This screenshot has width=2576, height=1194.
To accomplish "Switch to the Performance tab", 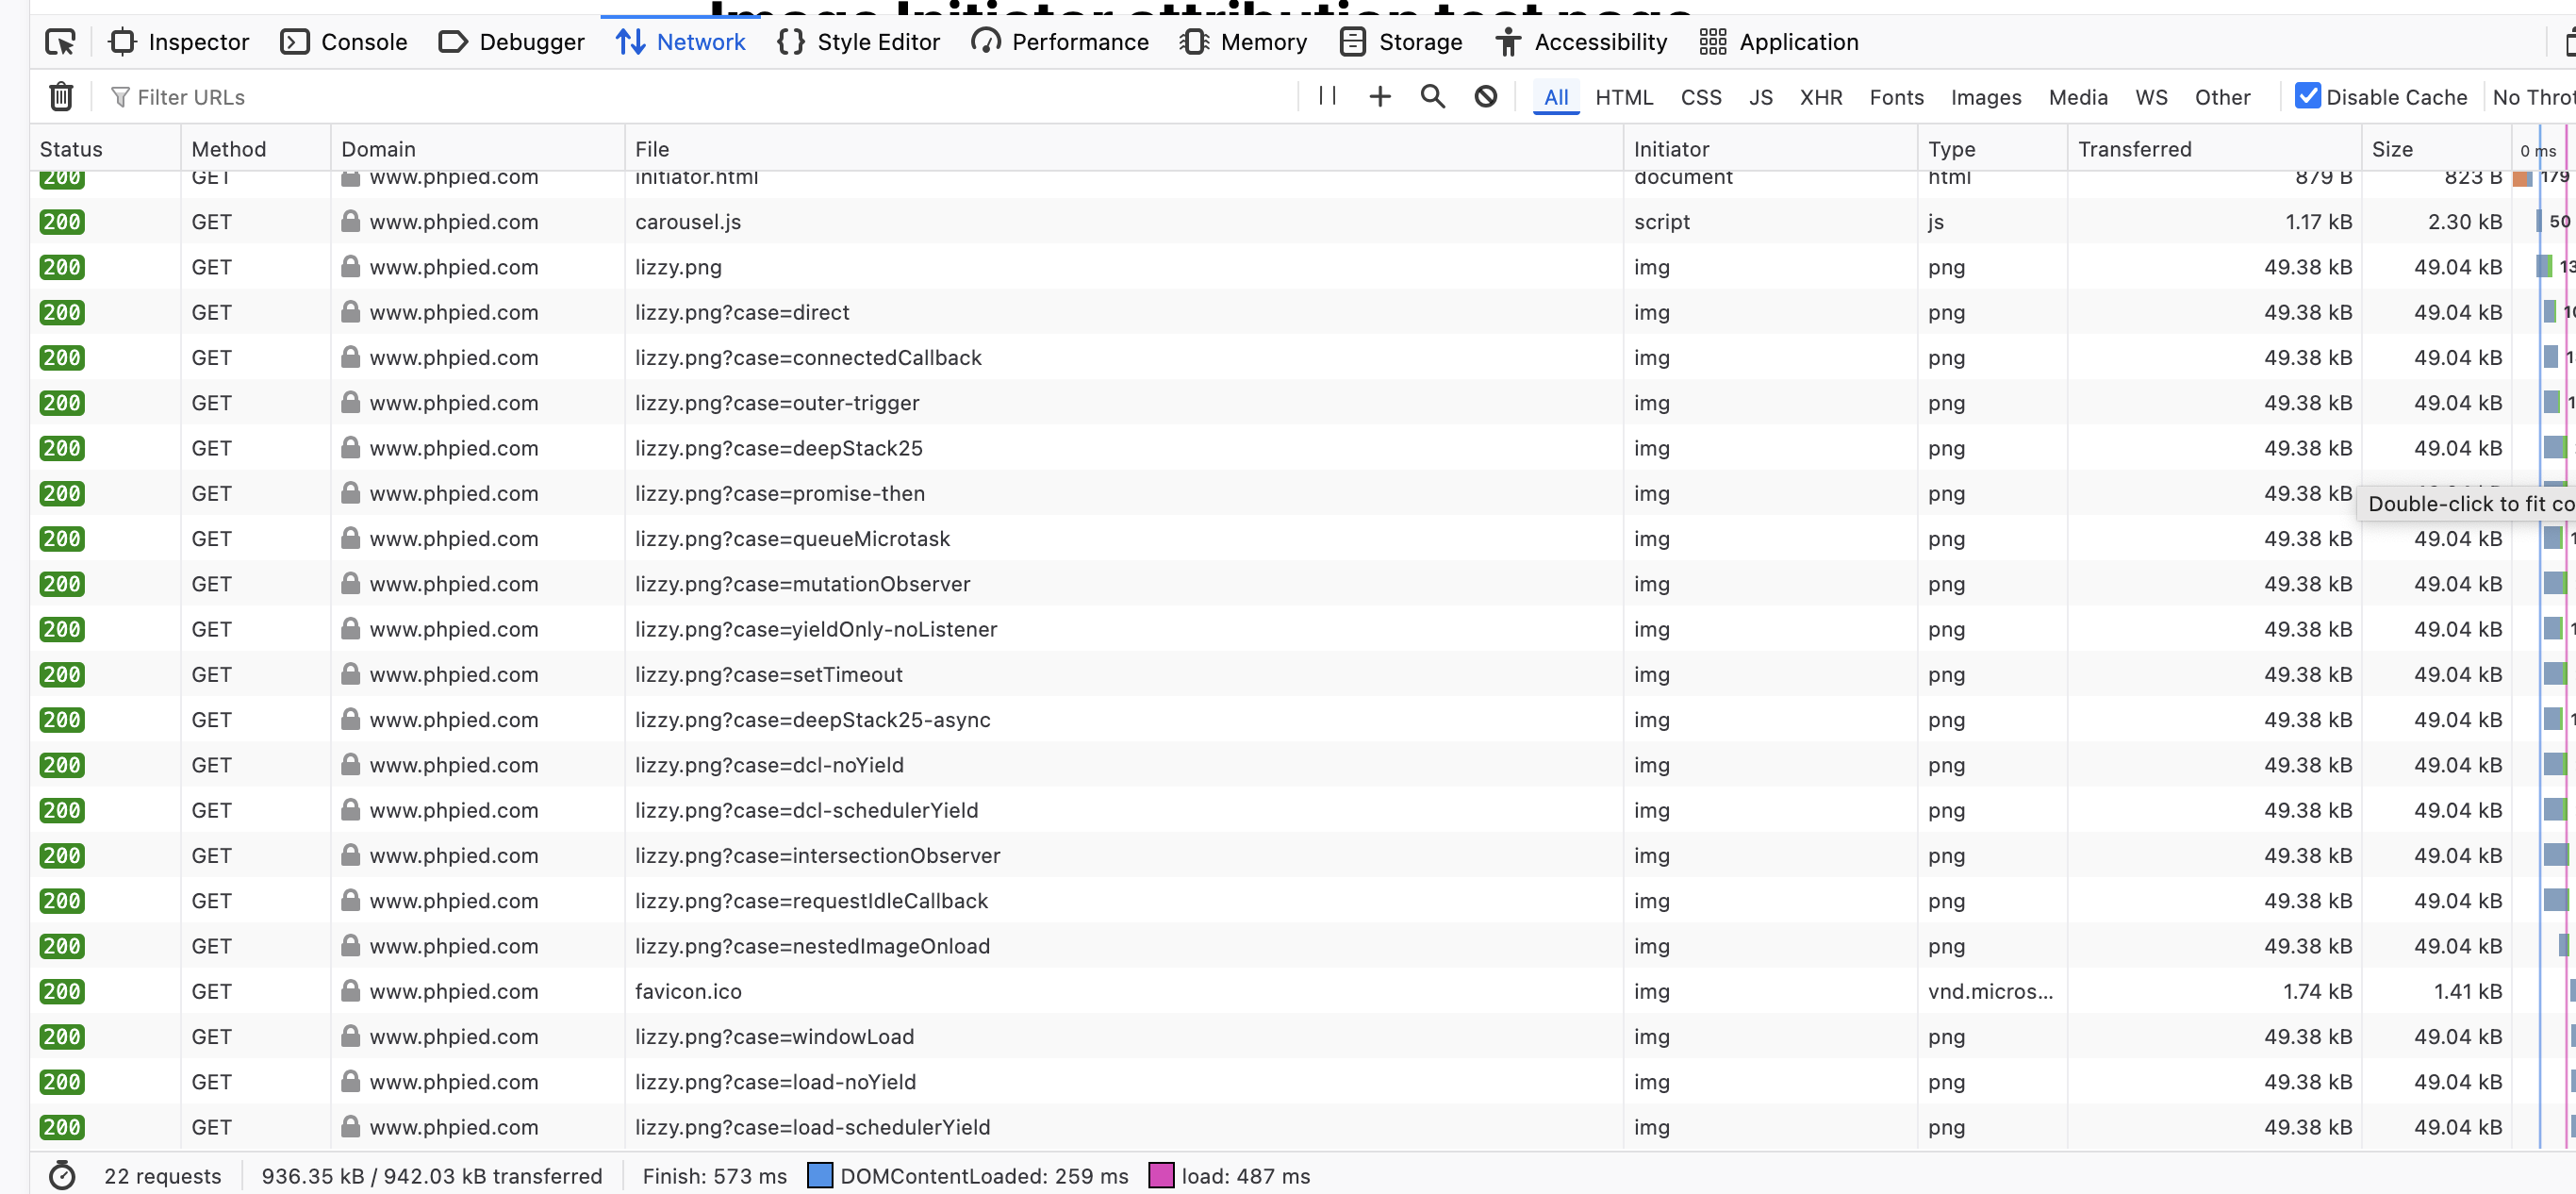I will point(1060,42).
